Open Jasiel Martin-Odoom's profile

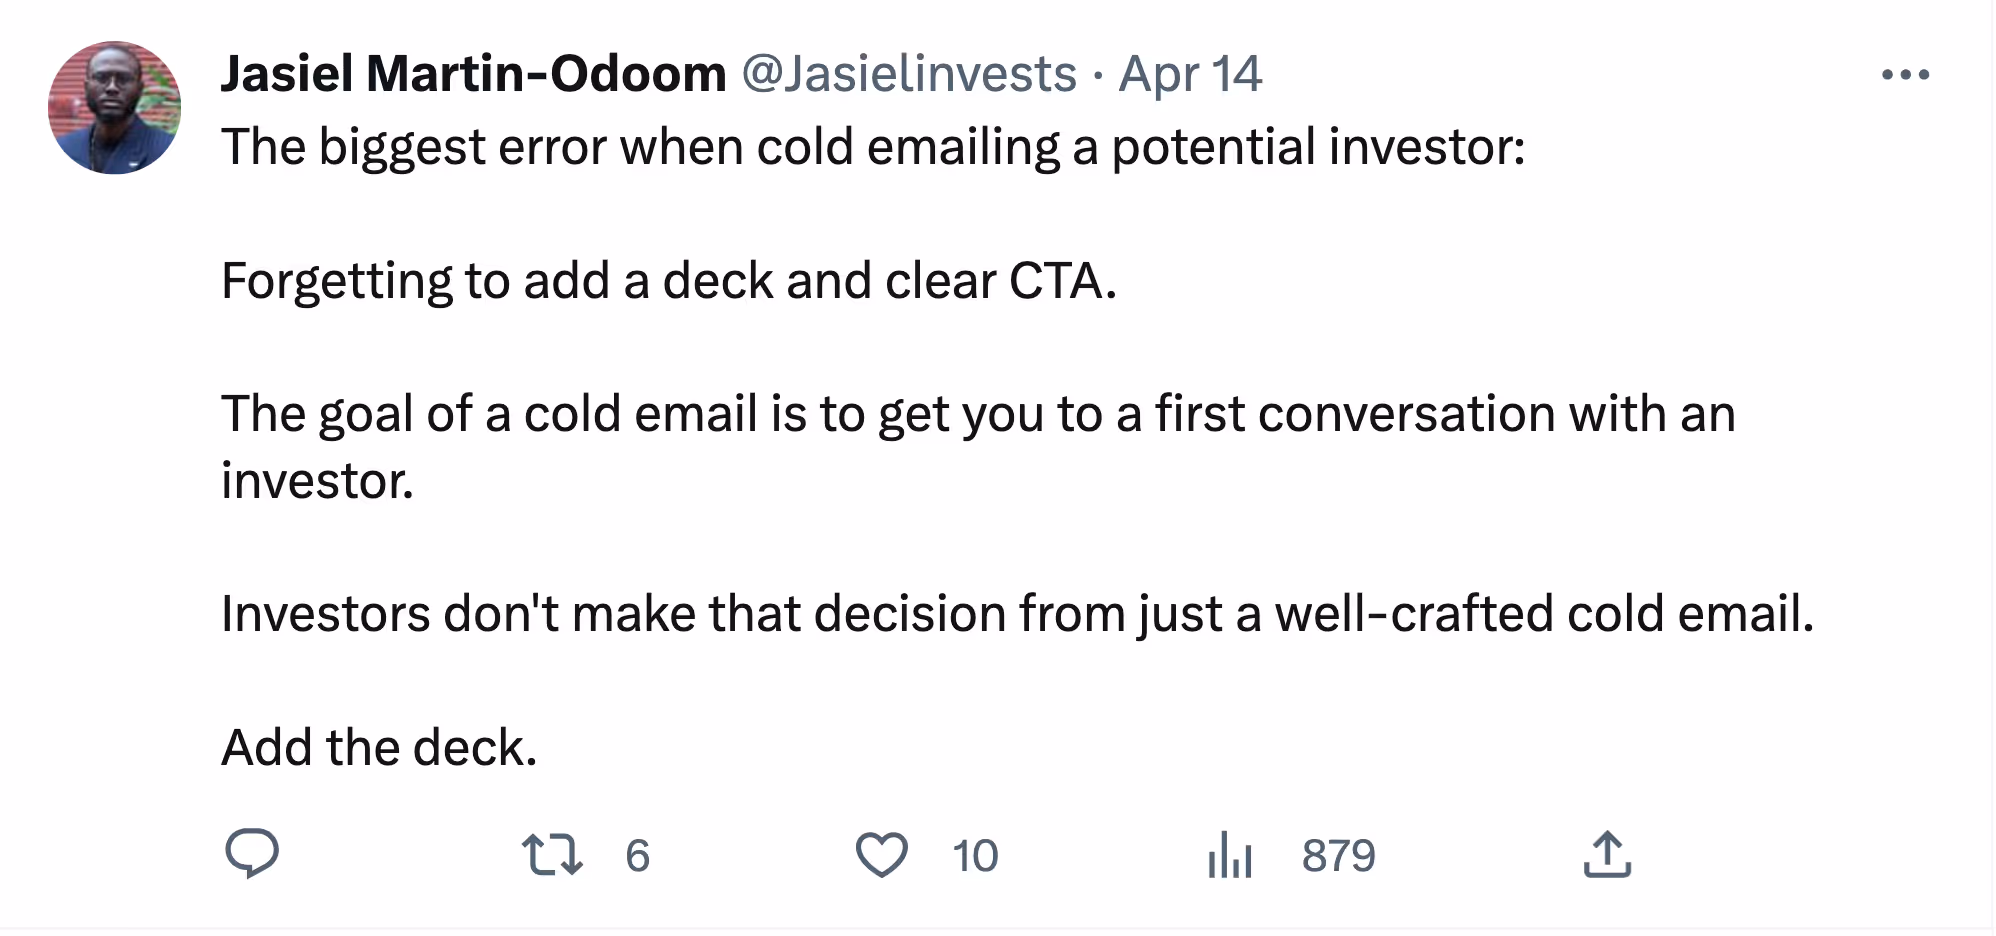[x=473, y=72]
